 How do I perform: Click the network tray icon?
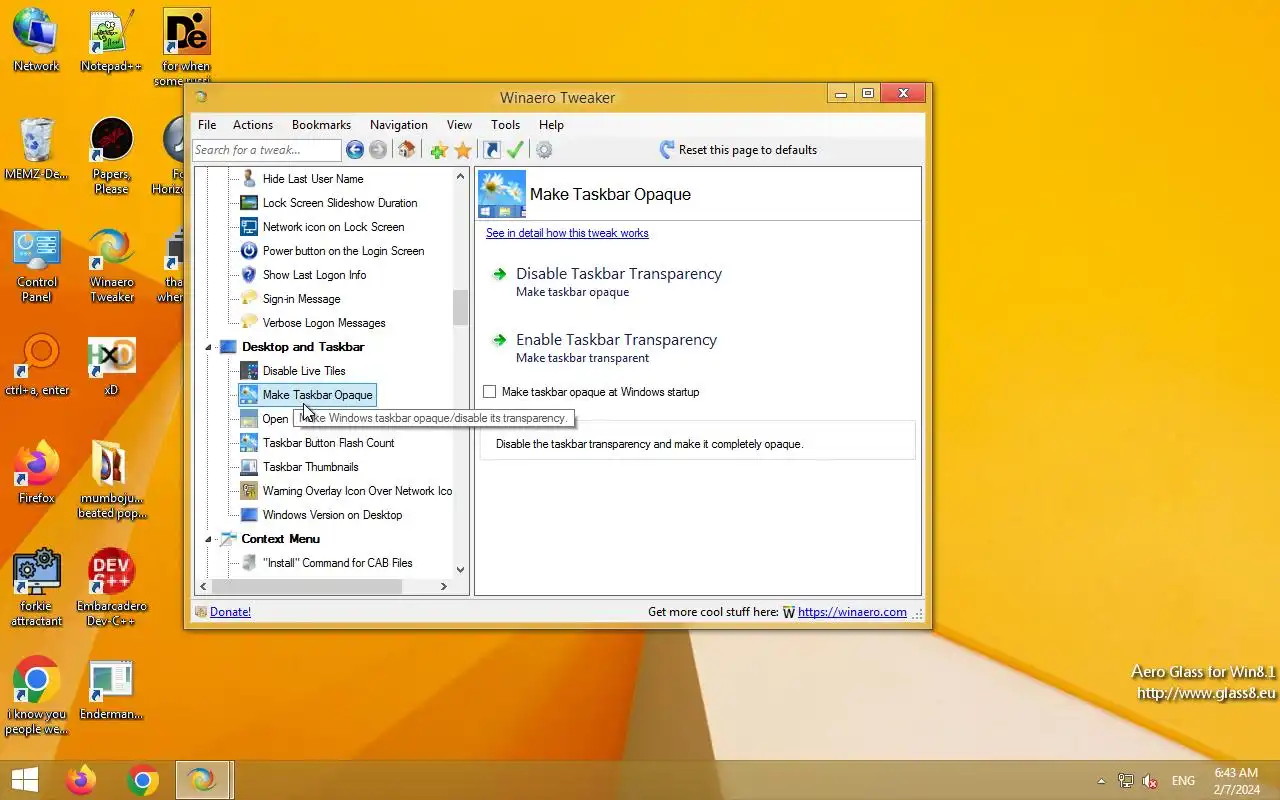click(1126, 781)
